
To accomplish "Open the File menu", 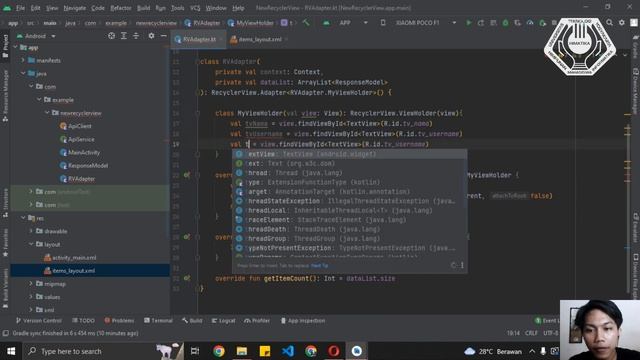I will point(20,8).
